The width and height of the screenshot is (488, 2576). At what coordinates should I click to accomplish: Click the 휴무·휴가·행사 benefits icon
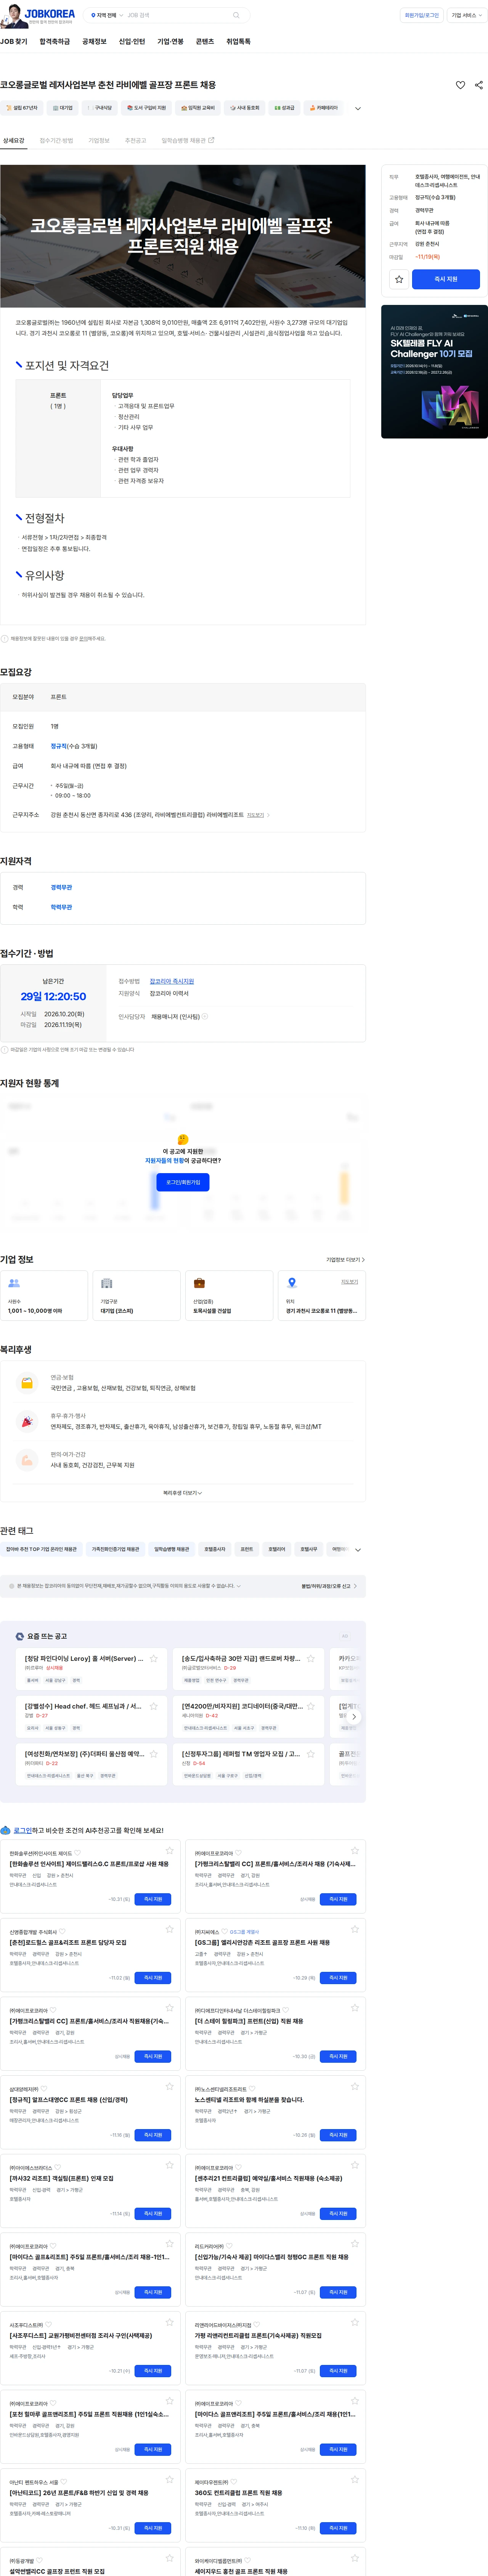tap(27, 1421)
